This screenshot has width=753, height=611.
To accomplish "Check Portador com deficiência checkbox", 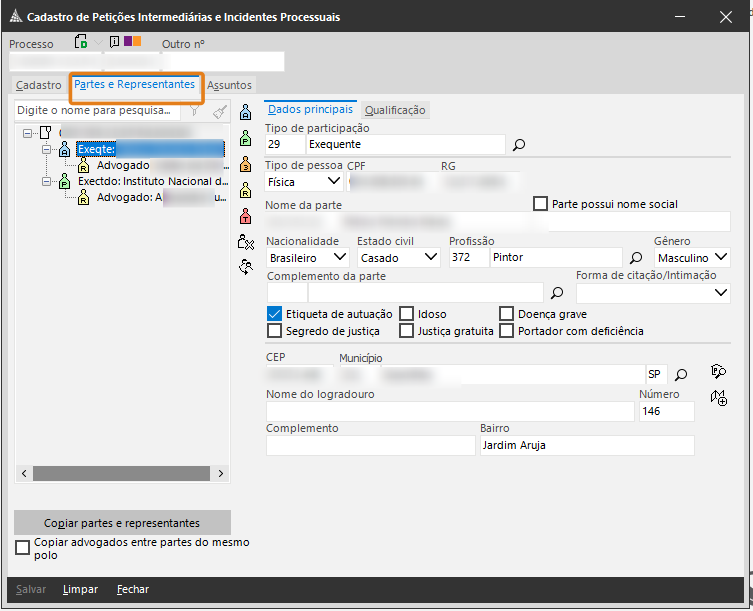I will coord(507,330).
